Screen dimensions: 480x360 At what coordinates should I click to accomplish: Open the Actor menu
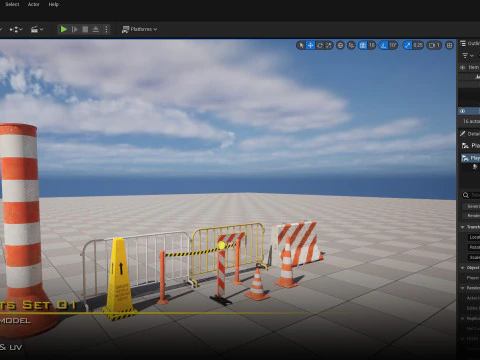click(x=33, y=4)
